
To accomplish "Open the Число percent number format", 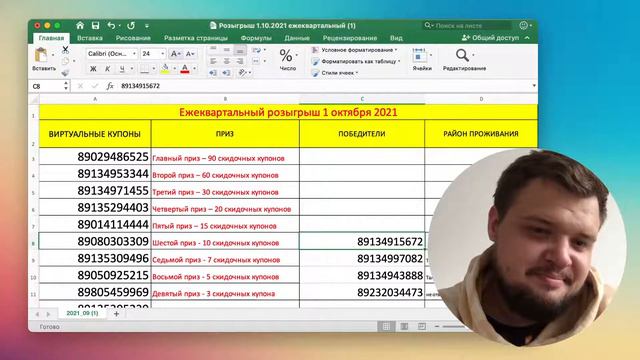I will tap(287, 59).
